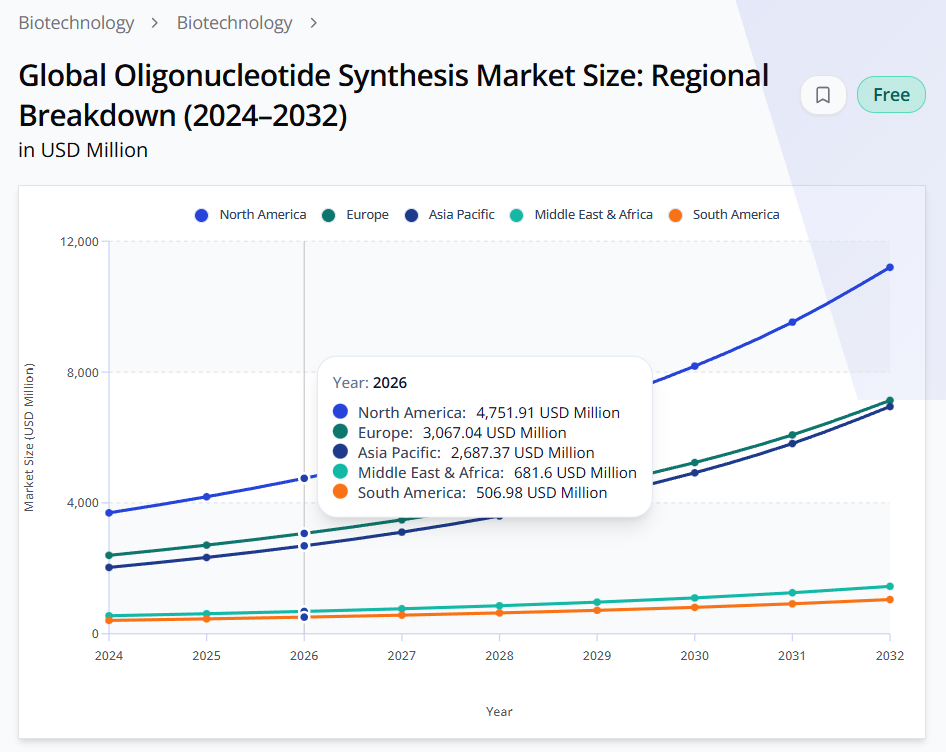Click the Free badge button
Viewport: 946px width, 752px height.
coord(891,95)
